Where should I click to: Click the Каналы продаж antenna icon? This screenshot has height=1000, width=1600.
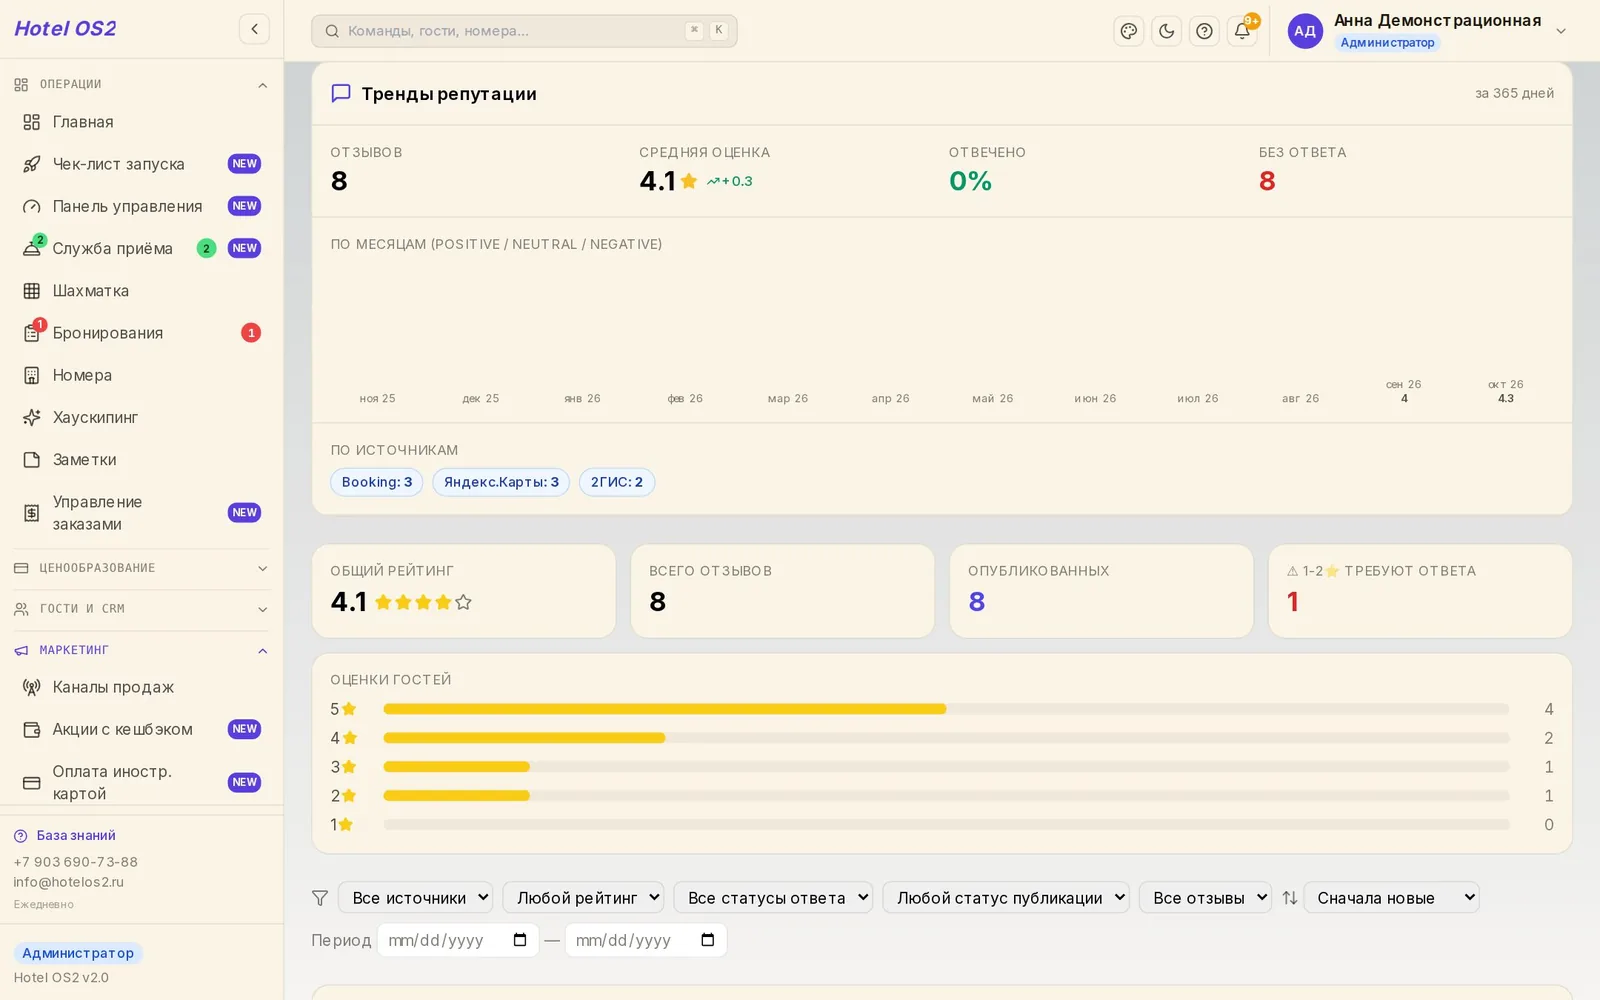click(32, 687)
